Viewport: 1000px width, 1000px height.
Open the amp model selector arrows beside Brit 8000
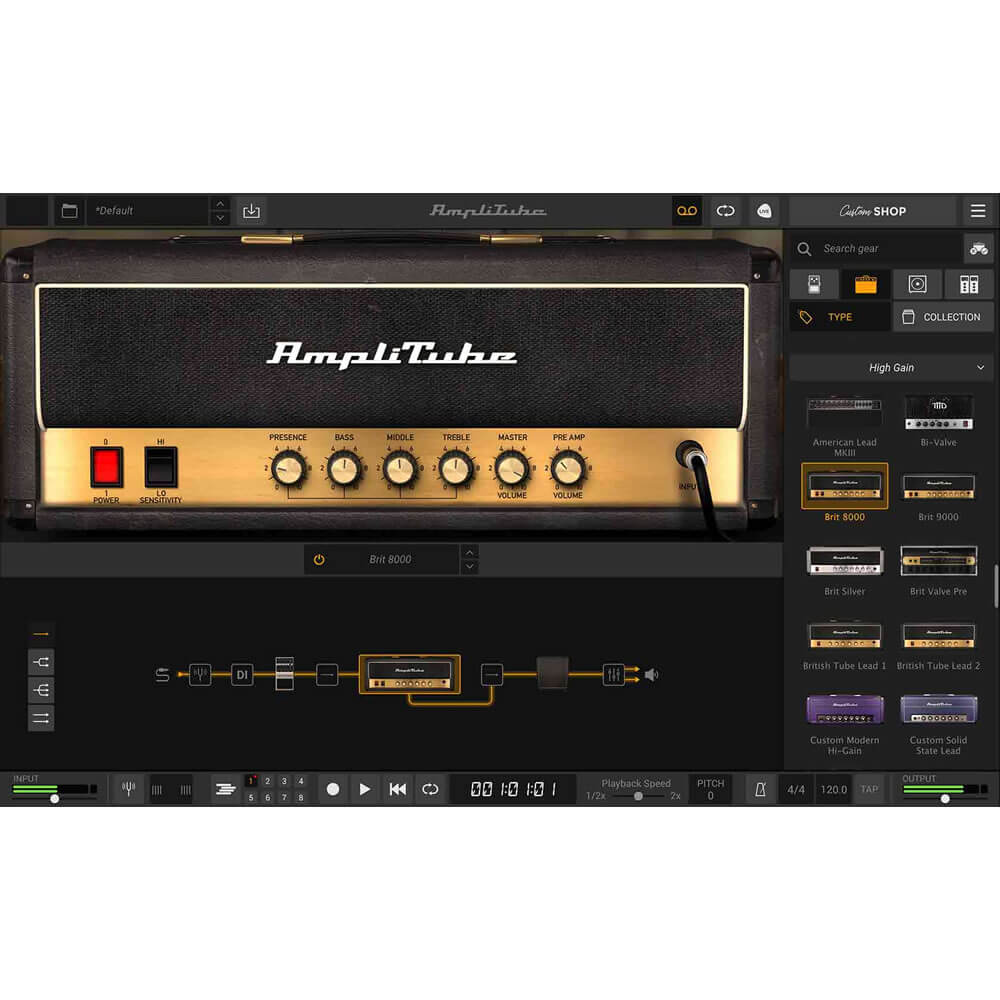[x=468, y=559]
